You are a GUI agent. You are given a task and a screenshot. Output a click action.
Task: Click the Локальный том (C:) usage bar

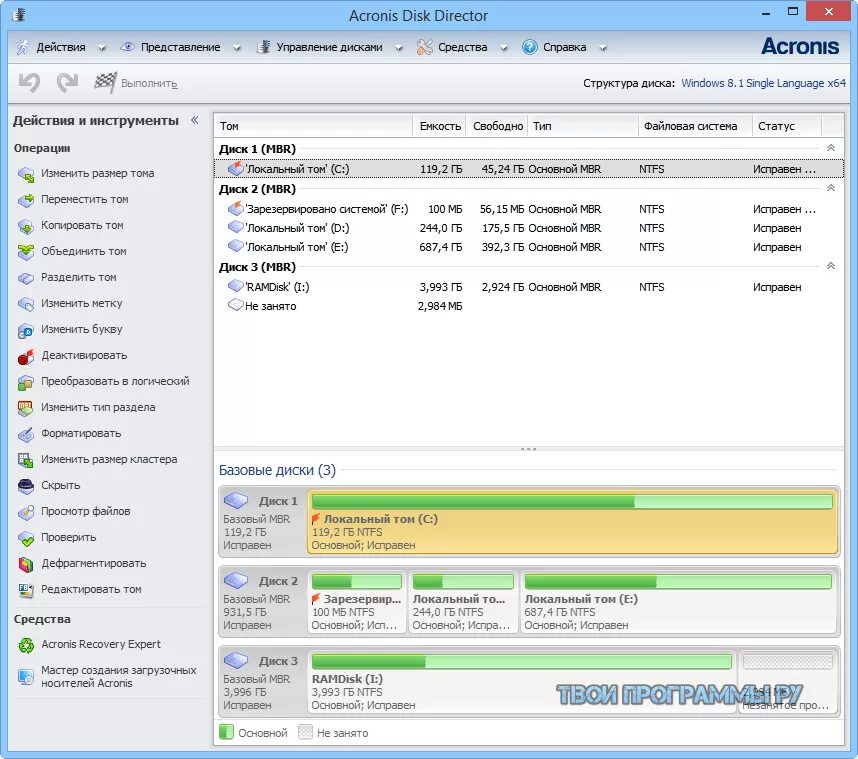coord(572,501)
